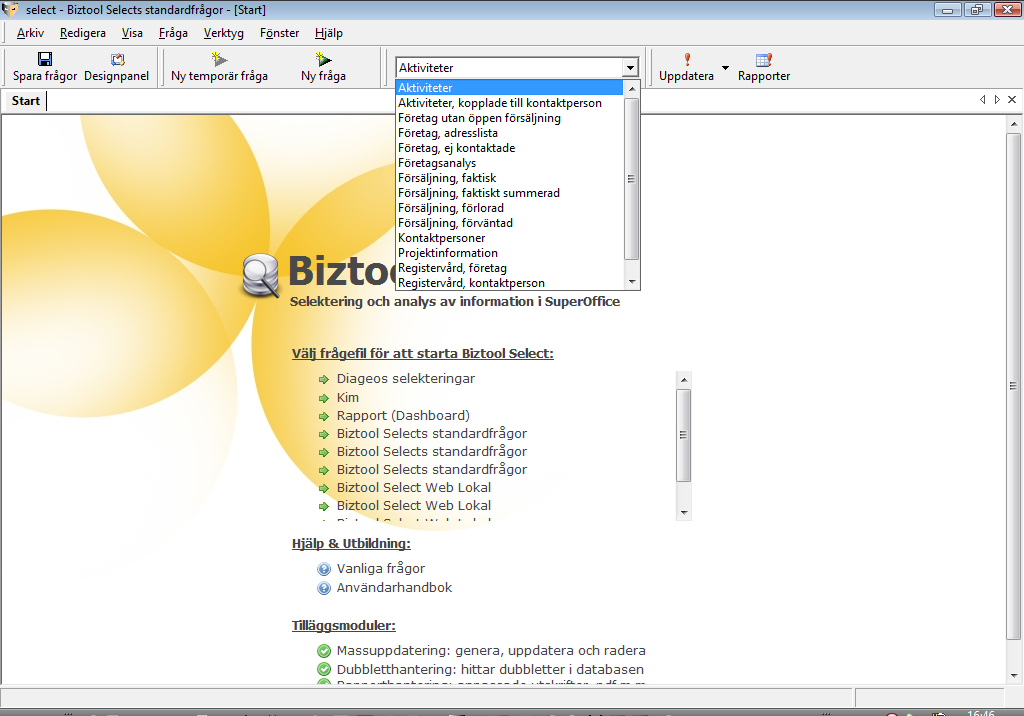Open the Designpanel toolbar icon
The height and width of the screenshot is (716, 1024).
tap(117, 59)
